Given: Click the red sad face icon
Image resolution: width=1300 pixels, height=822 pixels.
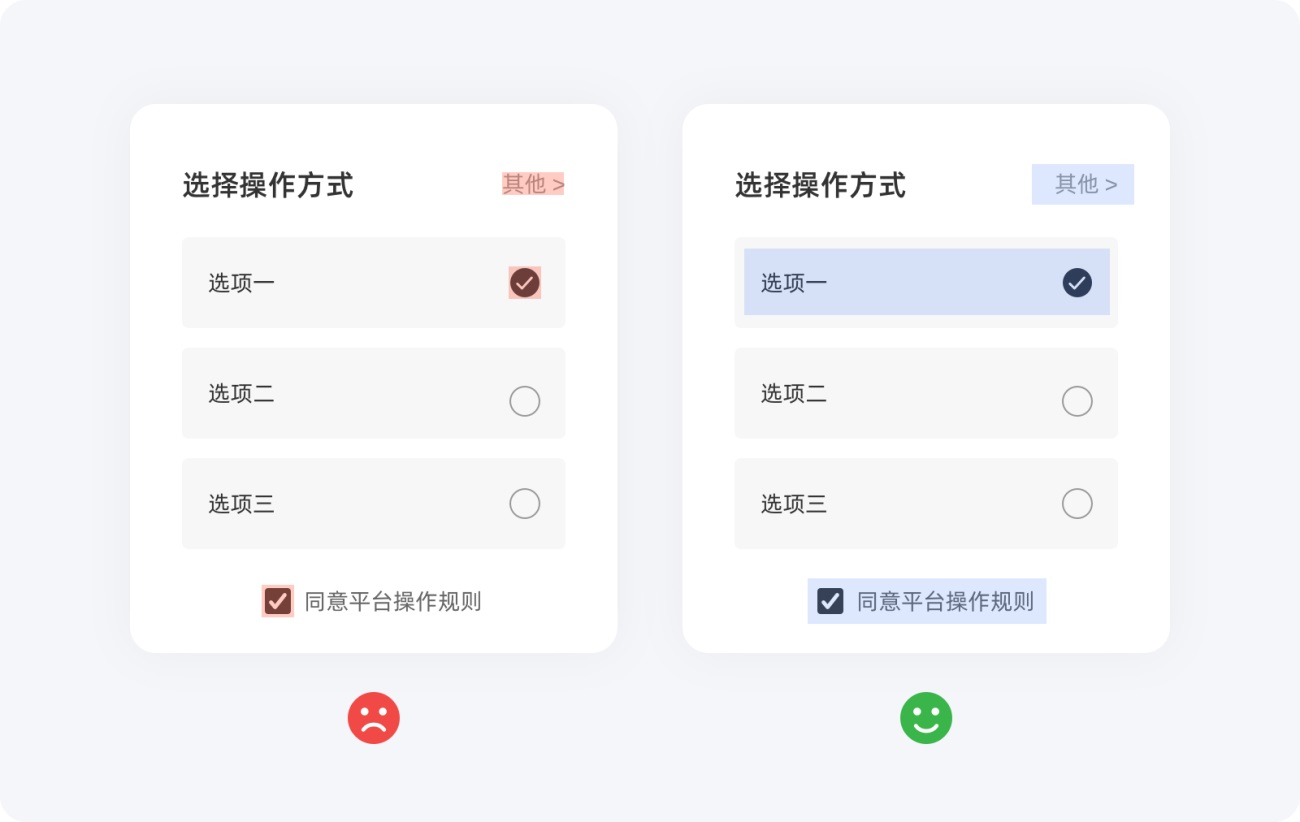Looking at the screenshot, I should click(373, 718).
